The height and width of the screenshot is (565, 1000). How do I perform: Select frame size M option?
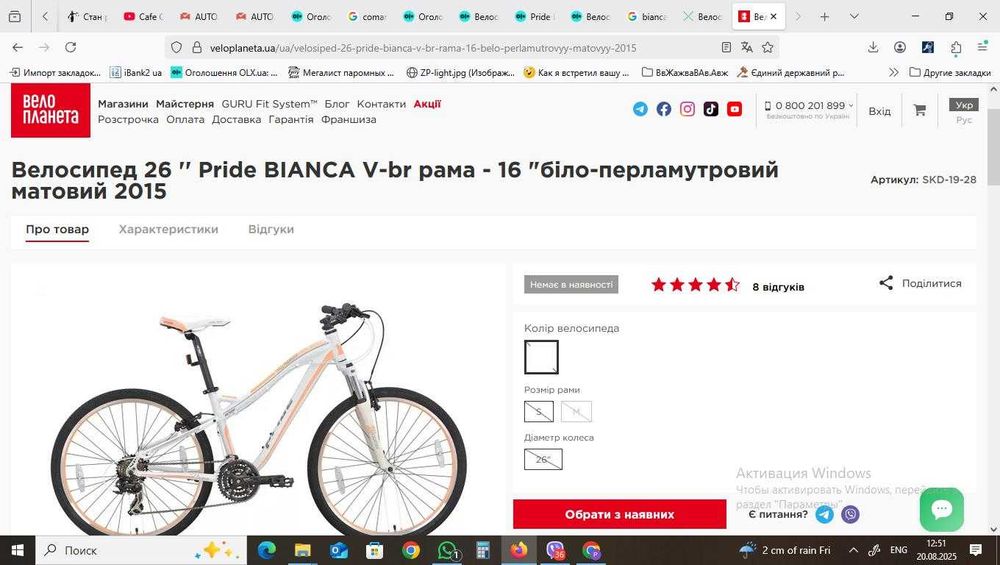(x=577, y=411)
